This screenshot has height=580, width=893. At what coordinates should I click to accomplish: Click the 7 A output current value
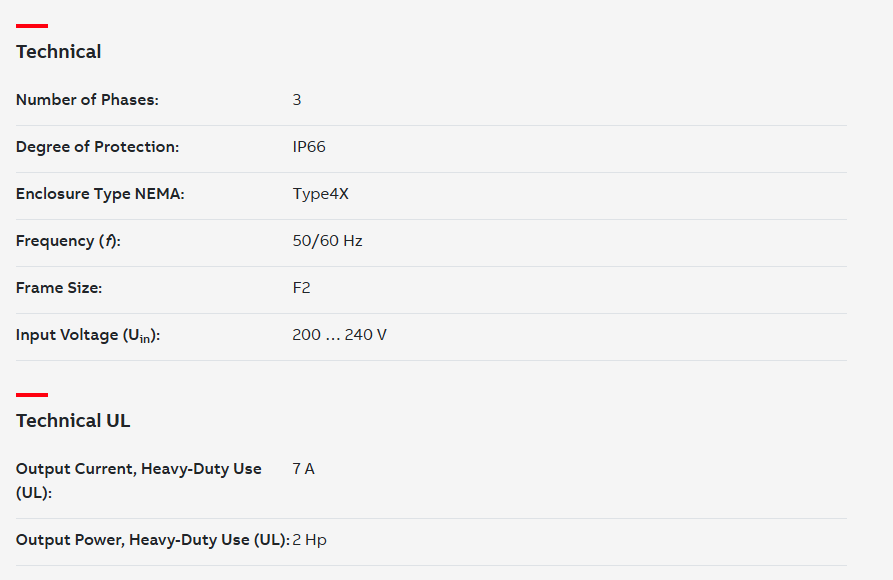pyautogui.click(x=304, y=469)
